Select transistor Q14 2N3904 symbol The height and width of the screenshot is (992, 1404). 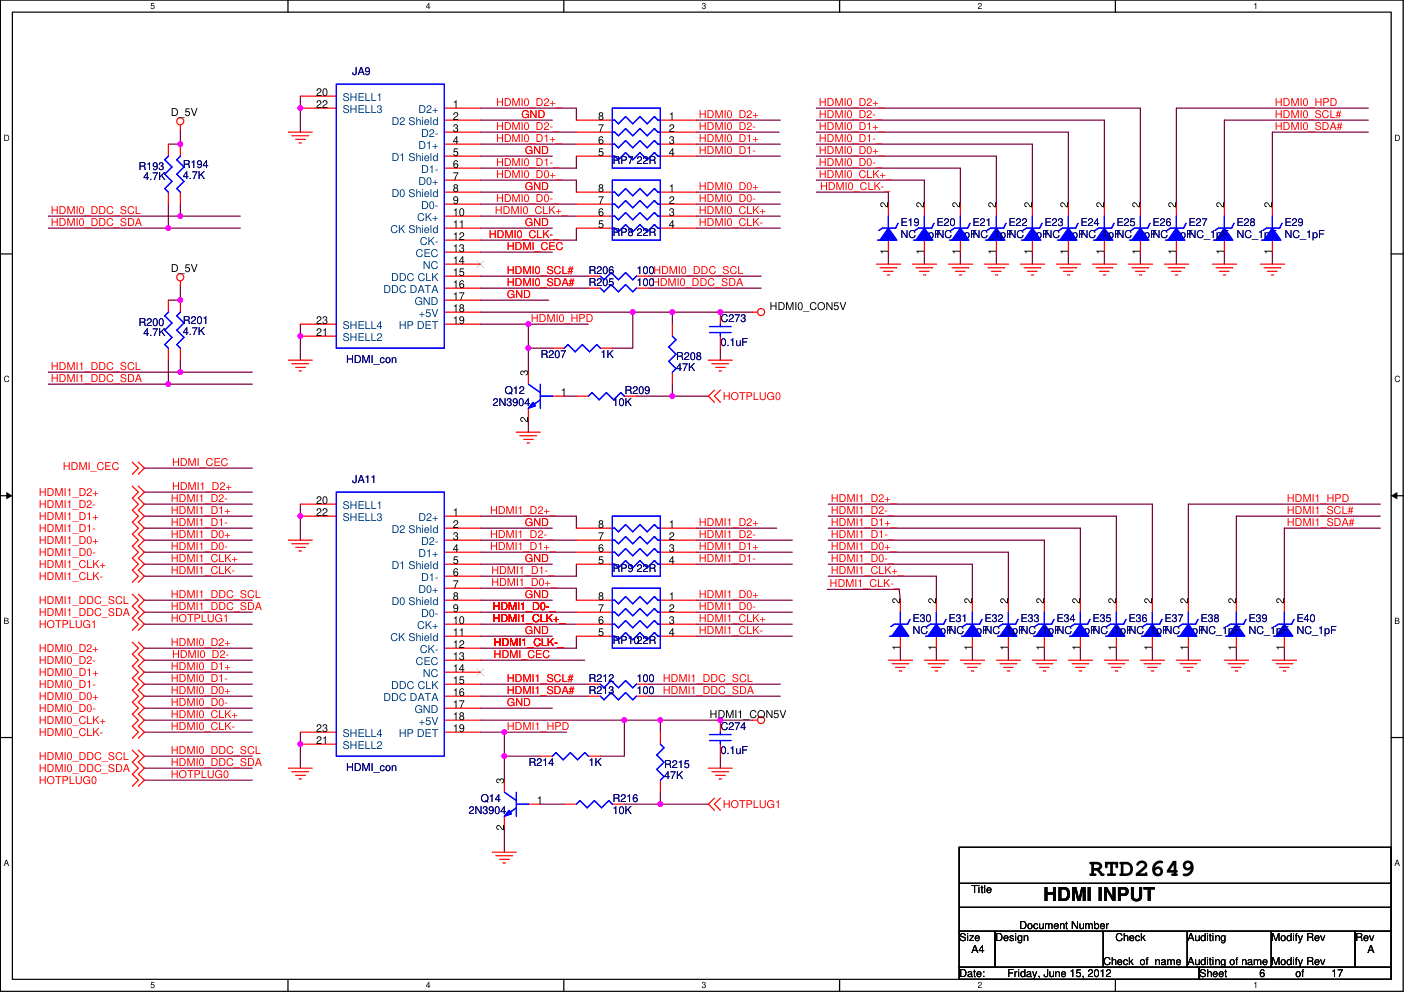pyautogui.click(x=509, y=804)
